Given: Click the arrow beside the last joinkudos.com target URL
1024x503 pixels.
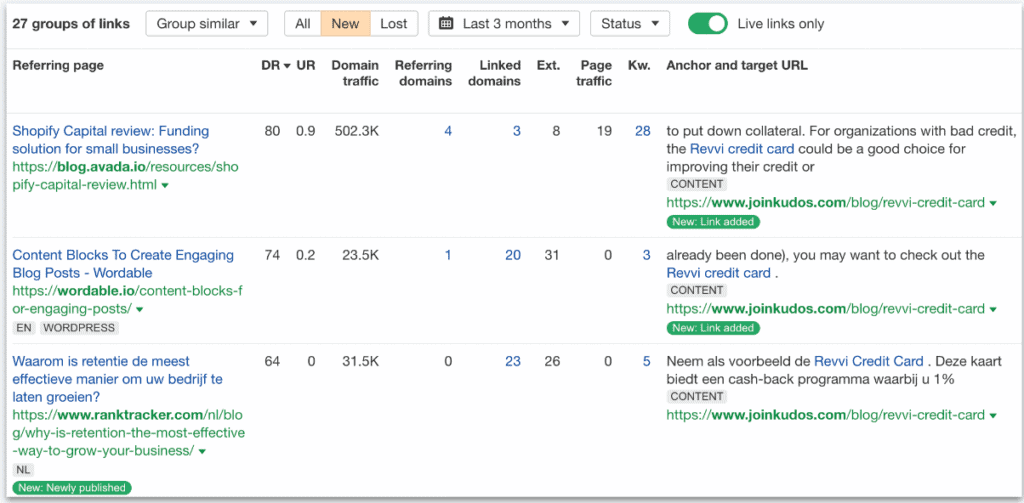Looking at the screenshot, I should [x=993, y=415].
